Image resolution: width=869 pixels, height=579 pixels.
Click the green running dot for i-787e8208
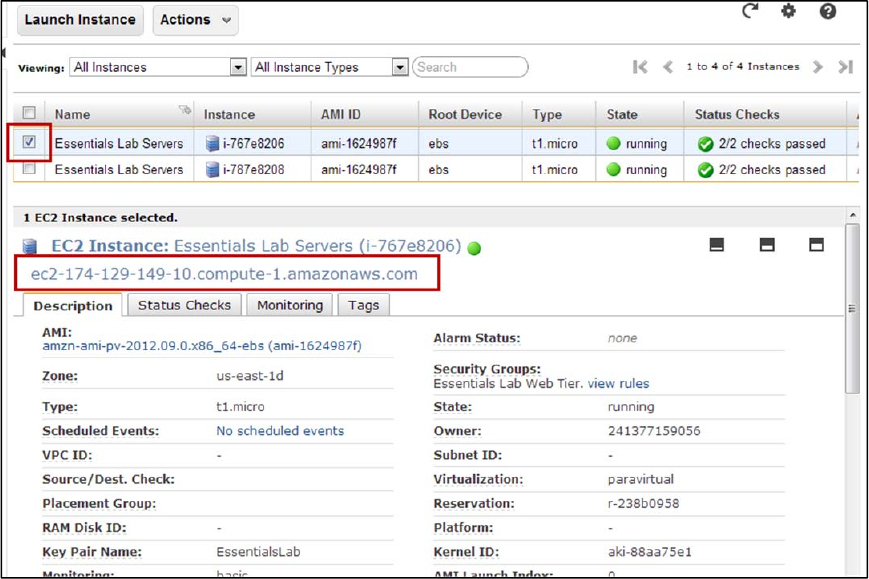[614, 170]
